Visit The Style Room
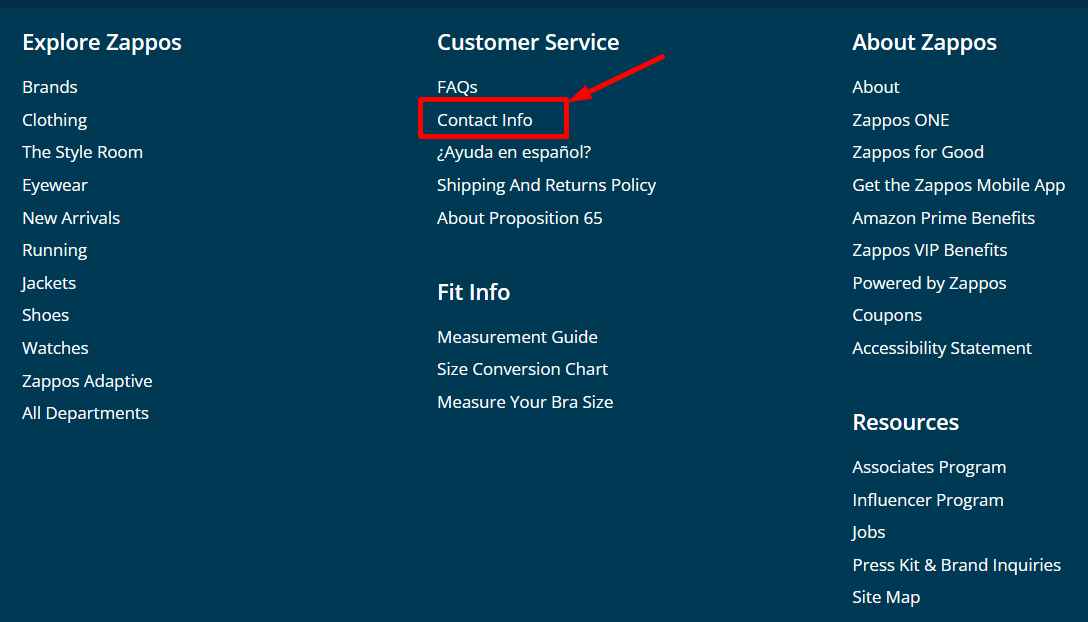This screenshot has height=622, width=1088. 82,152
